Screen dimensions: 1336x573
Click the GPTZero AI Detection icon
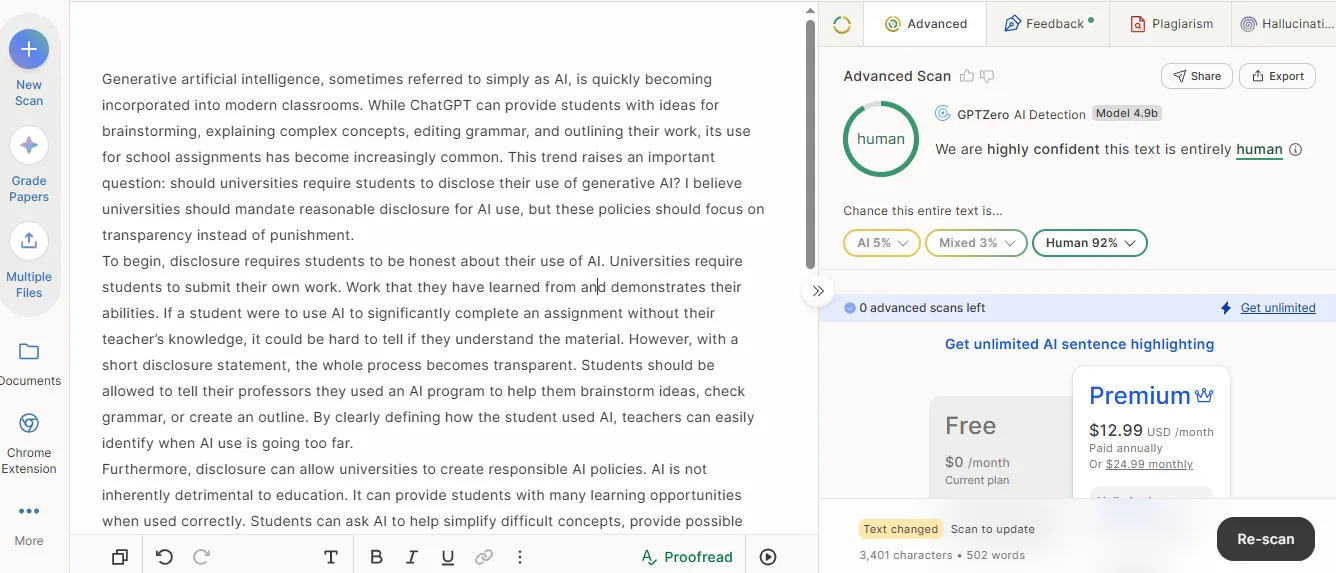942,114
